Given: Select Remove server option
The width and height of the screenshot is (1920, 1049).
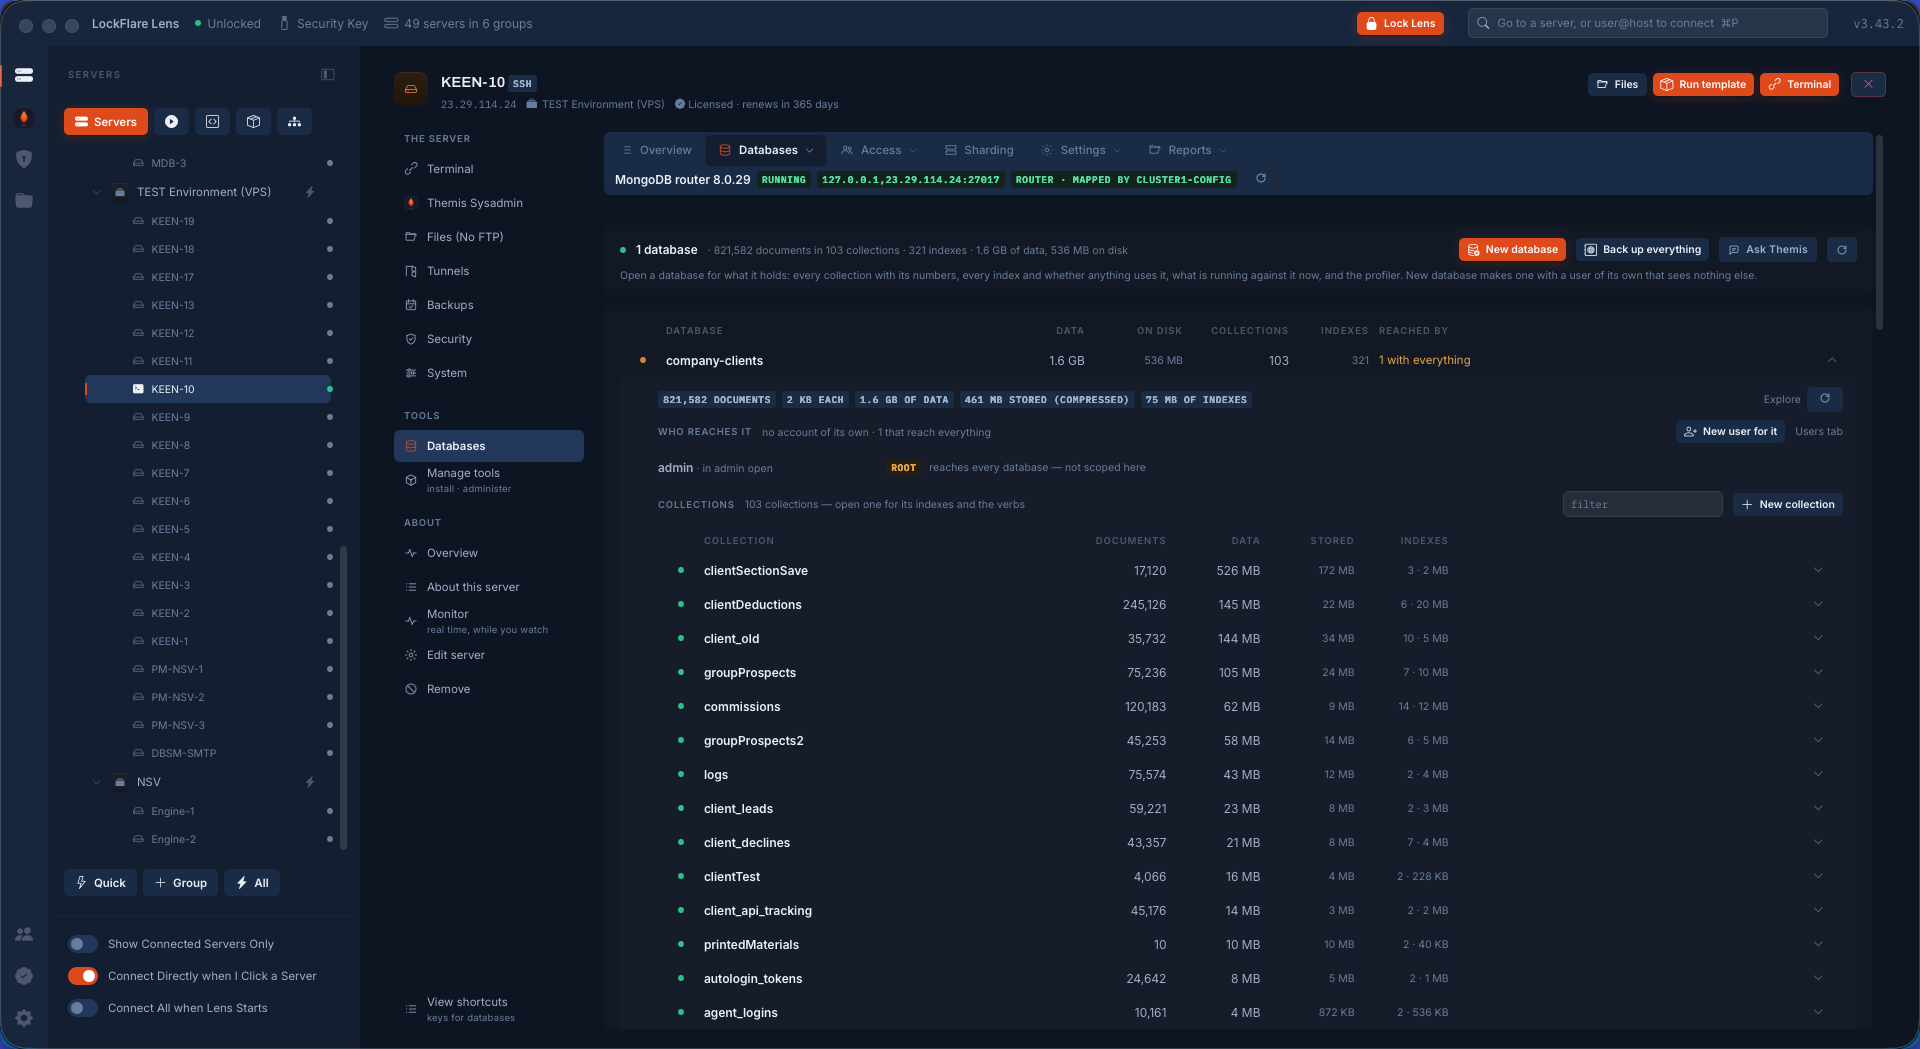Looking at the screenshot, I should click(x=489, y=689).
